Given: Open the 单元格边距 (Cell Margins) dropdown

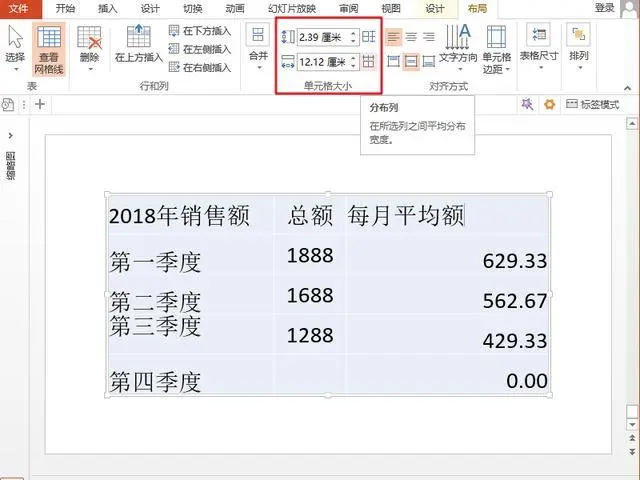Looking at the screenshot, I should [x=496, y=49].
